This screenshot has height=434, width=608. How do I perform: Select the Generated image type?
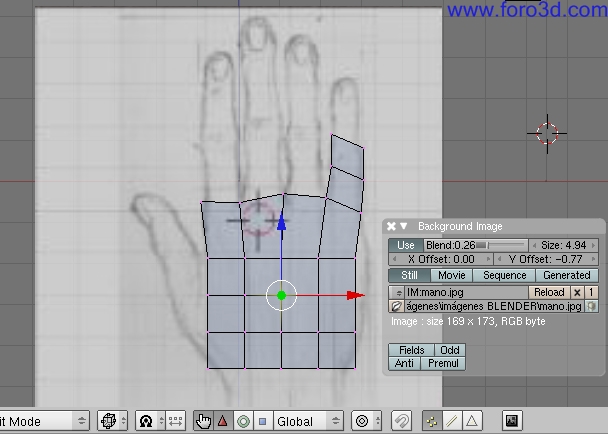[x=567, y=275]
